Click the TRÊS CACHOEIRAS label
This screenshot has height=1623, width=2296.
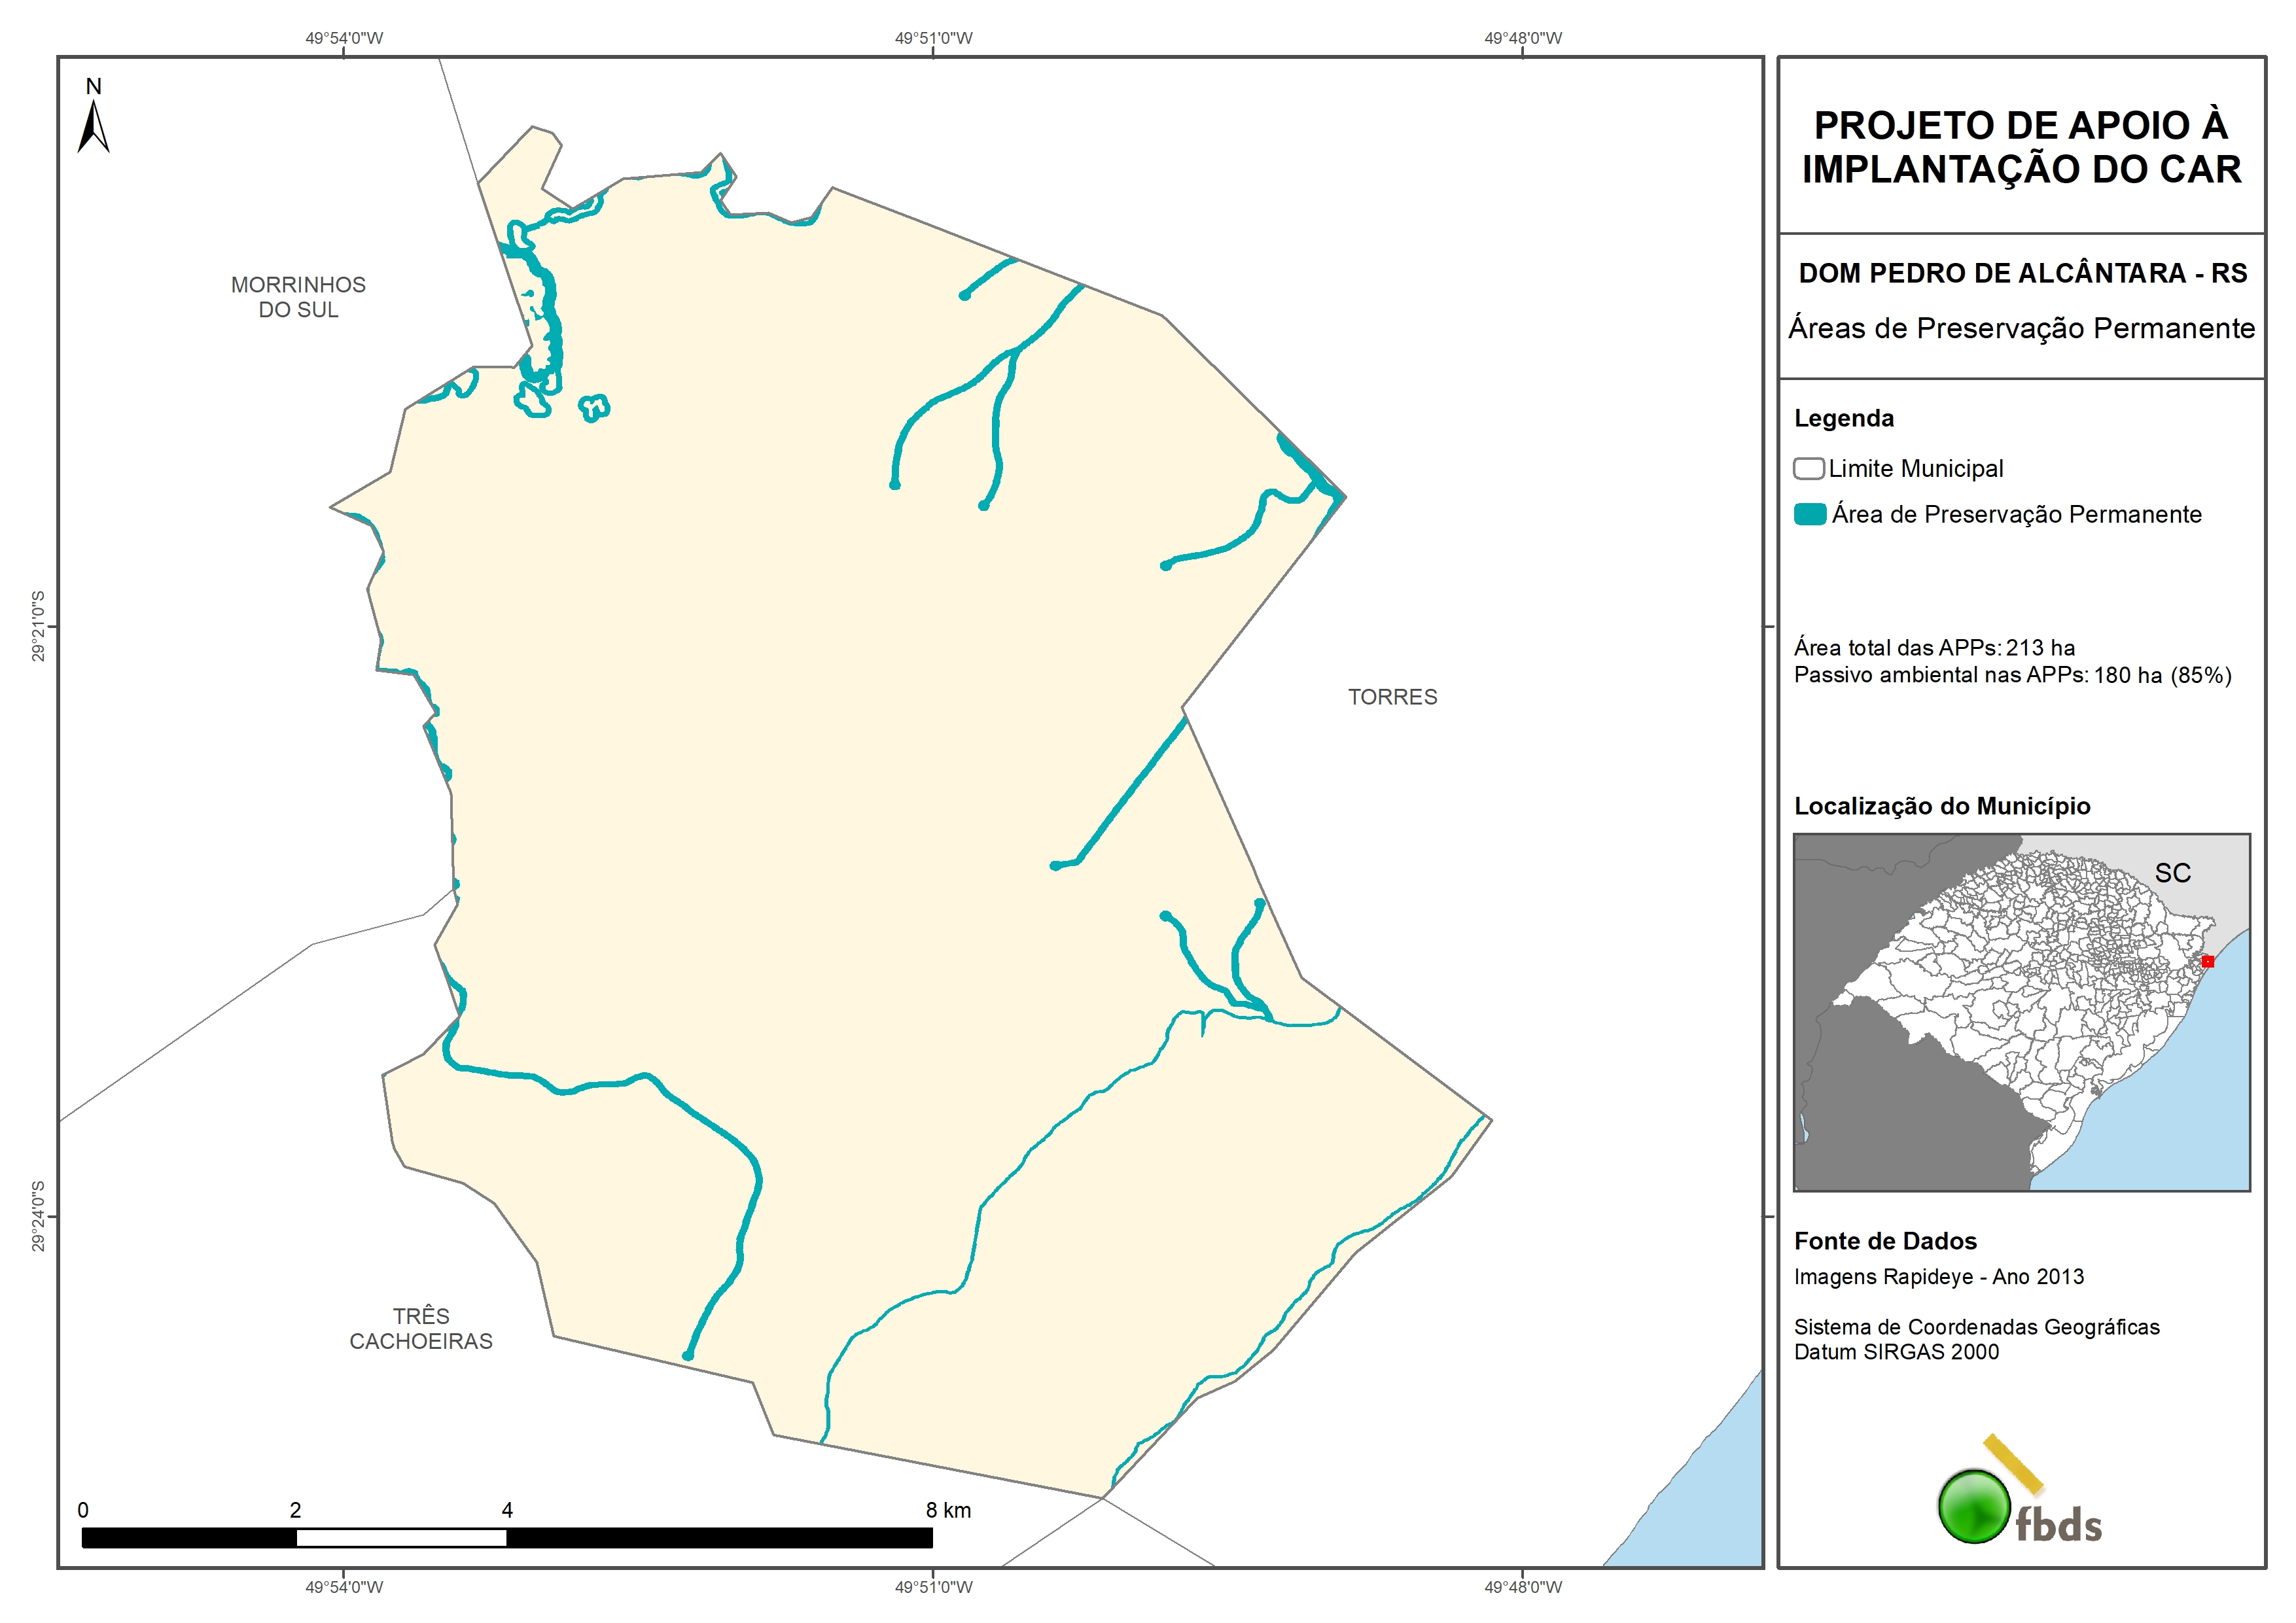coord(421,1328)
